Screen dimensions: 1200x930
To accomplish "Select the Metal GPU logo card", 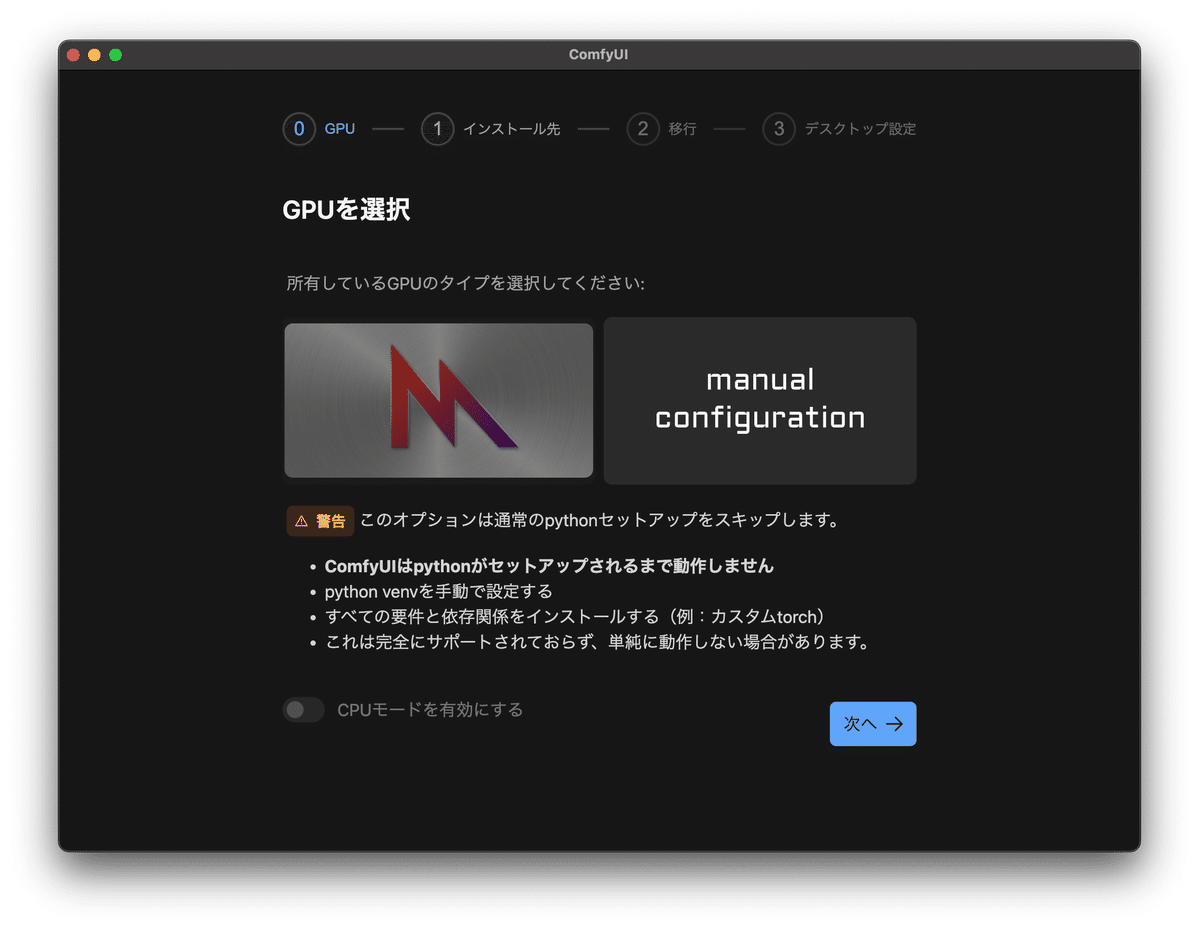I will pos(439,401).
